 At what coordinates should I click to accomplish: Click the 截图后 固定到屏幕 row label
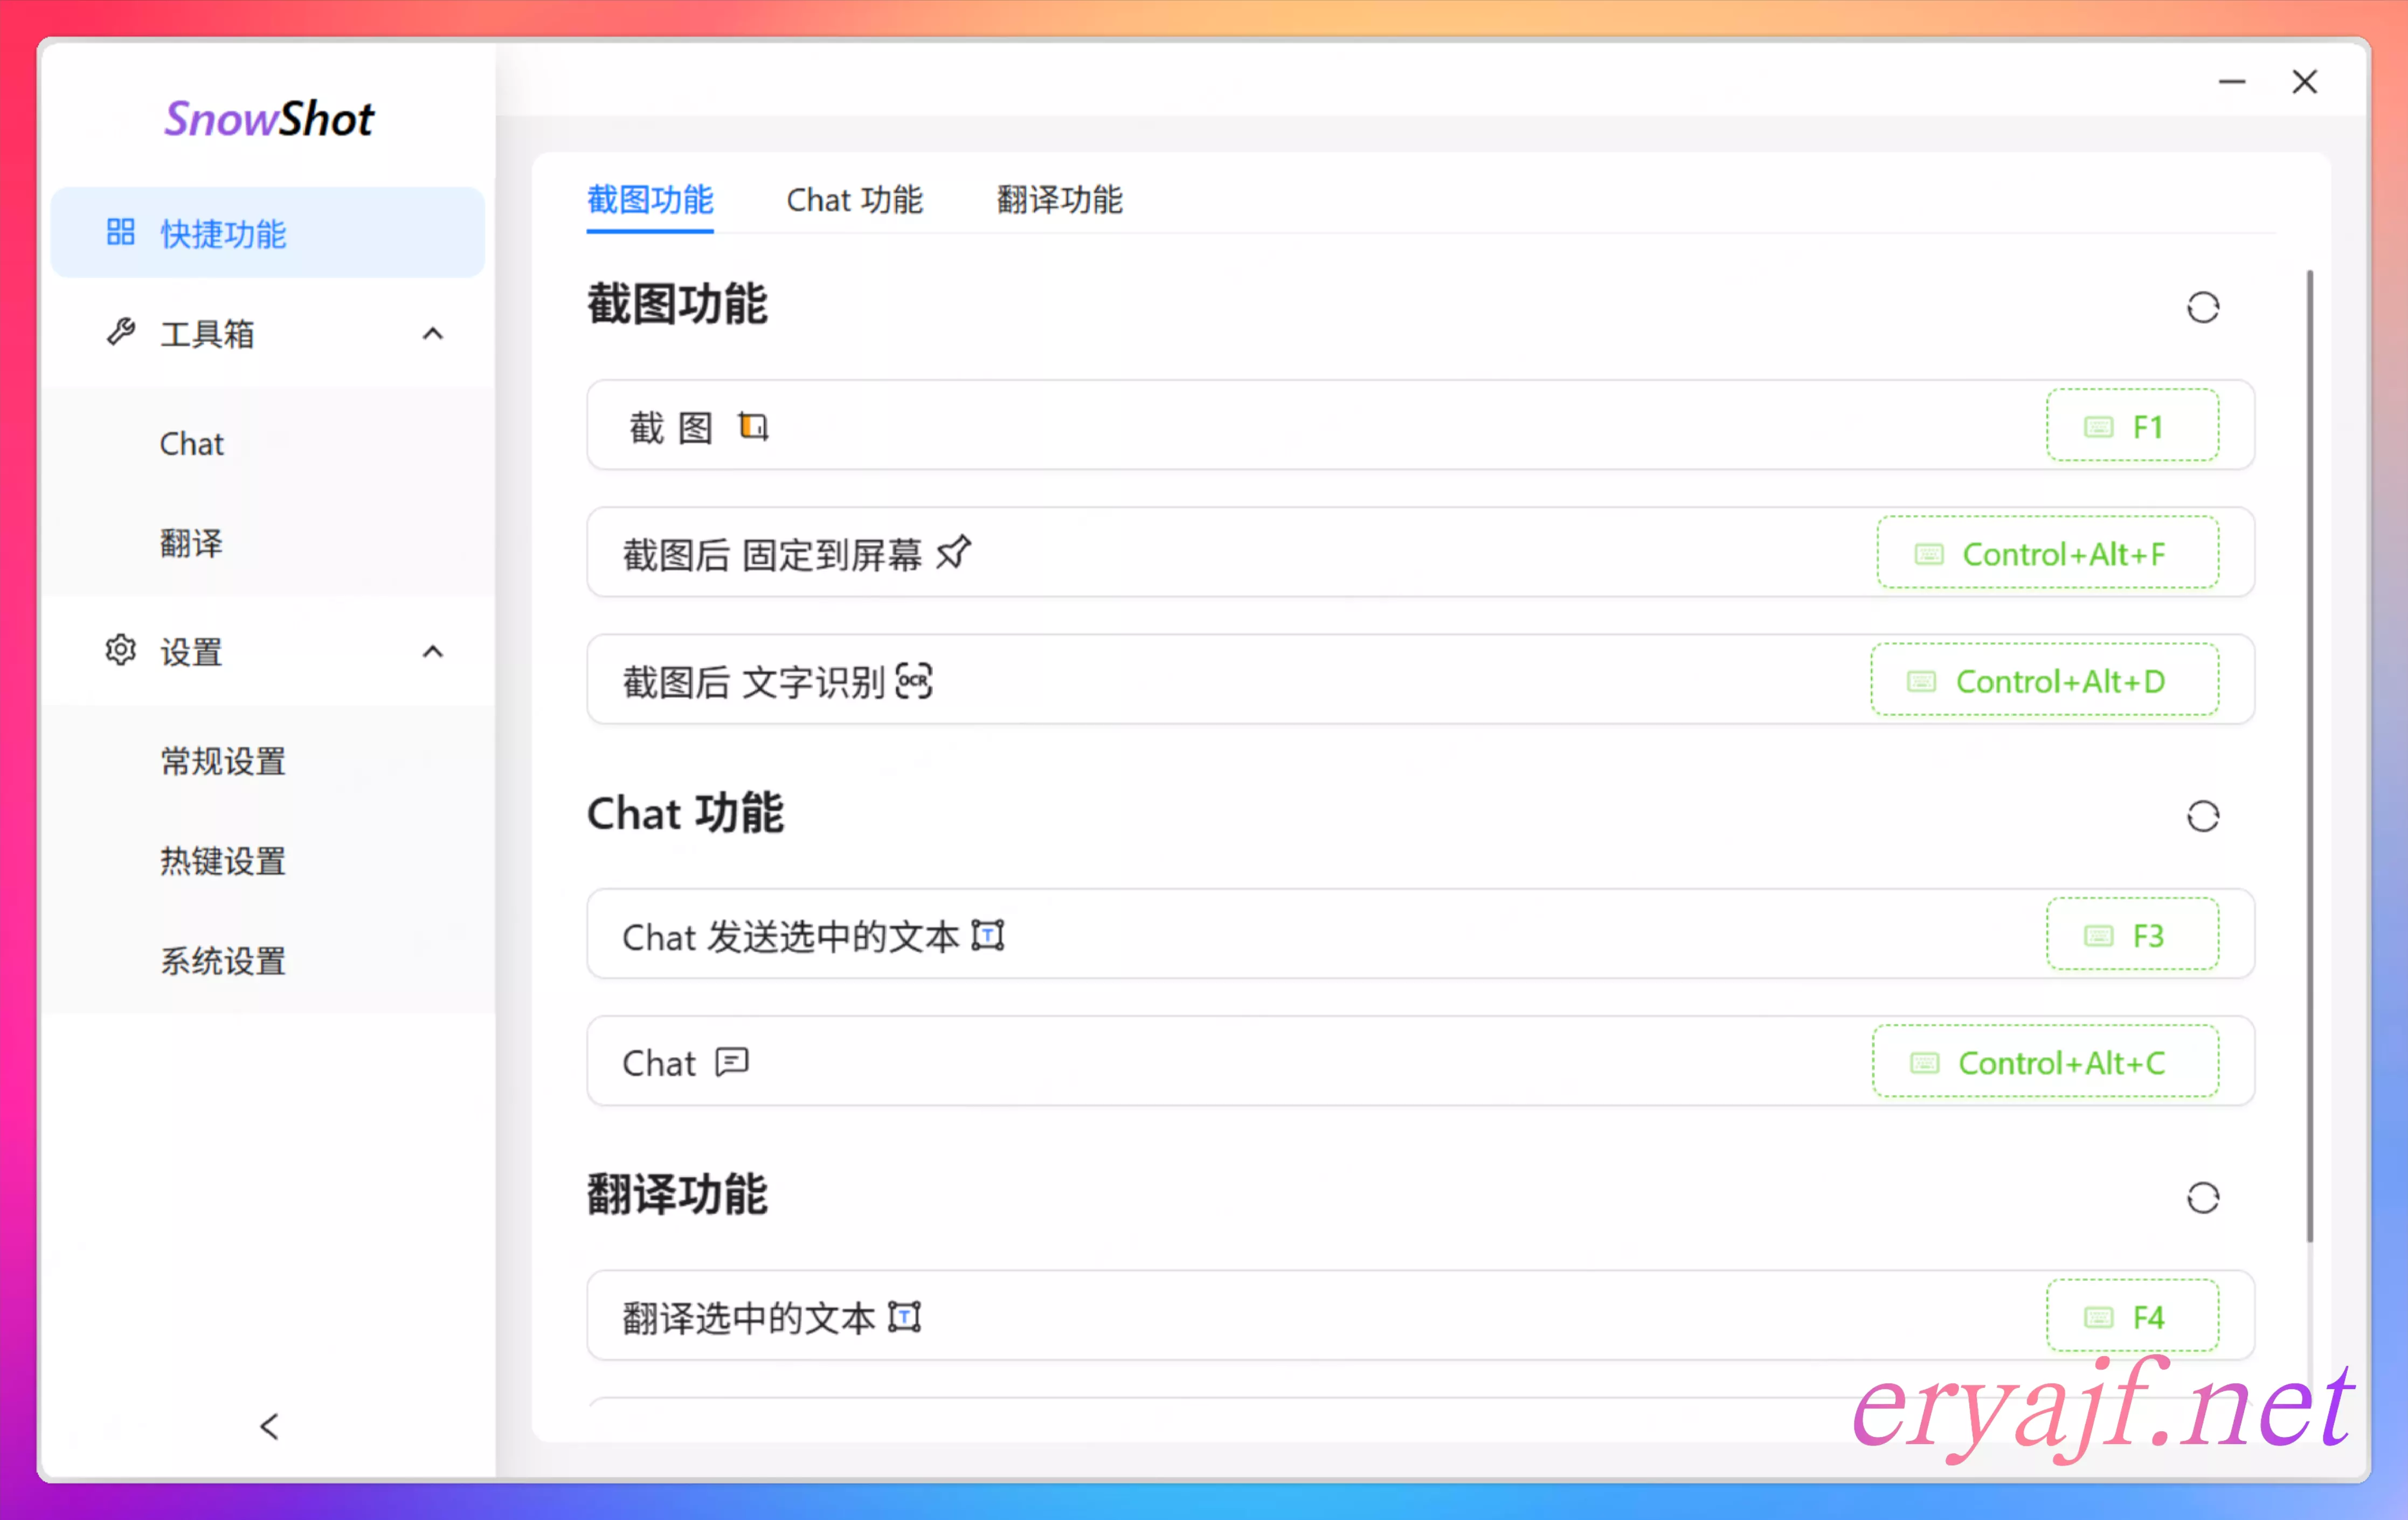pyautogui.click(x=772, y=554)
